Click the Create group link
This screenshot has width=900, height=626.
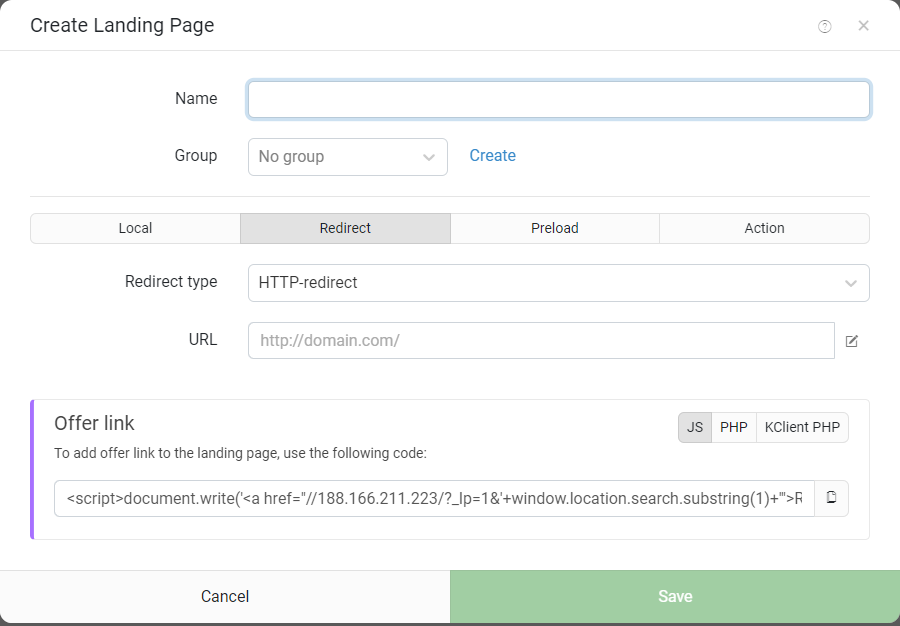click(492, 155)
